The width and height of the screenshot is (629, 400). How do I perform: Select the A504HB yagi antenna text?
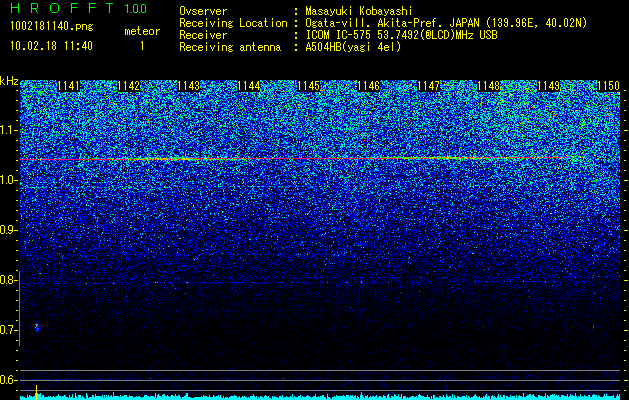[x=353, y=47]
